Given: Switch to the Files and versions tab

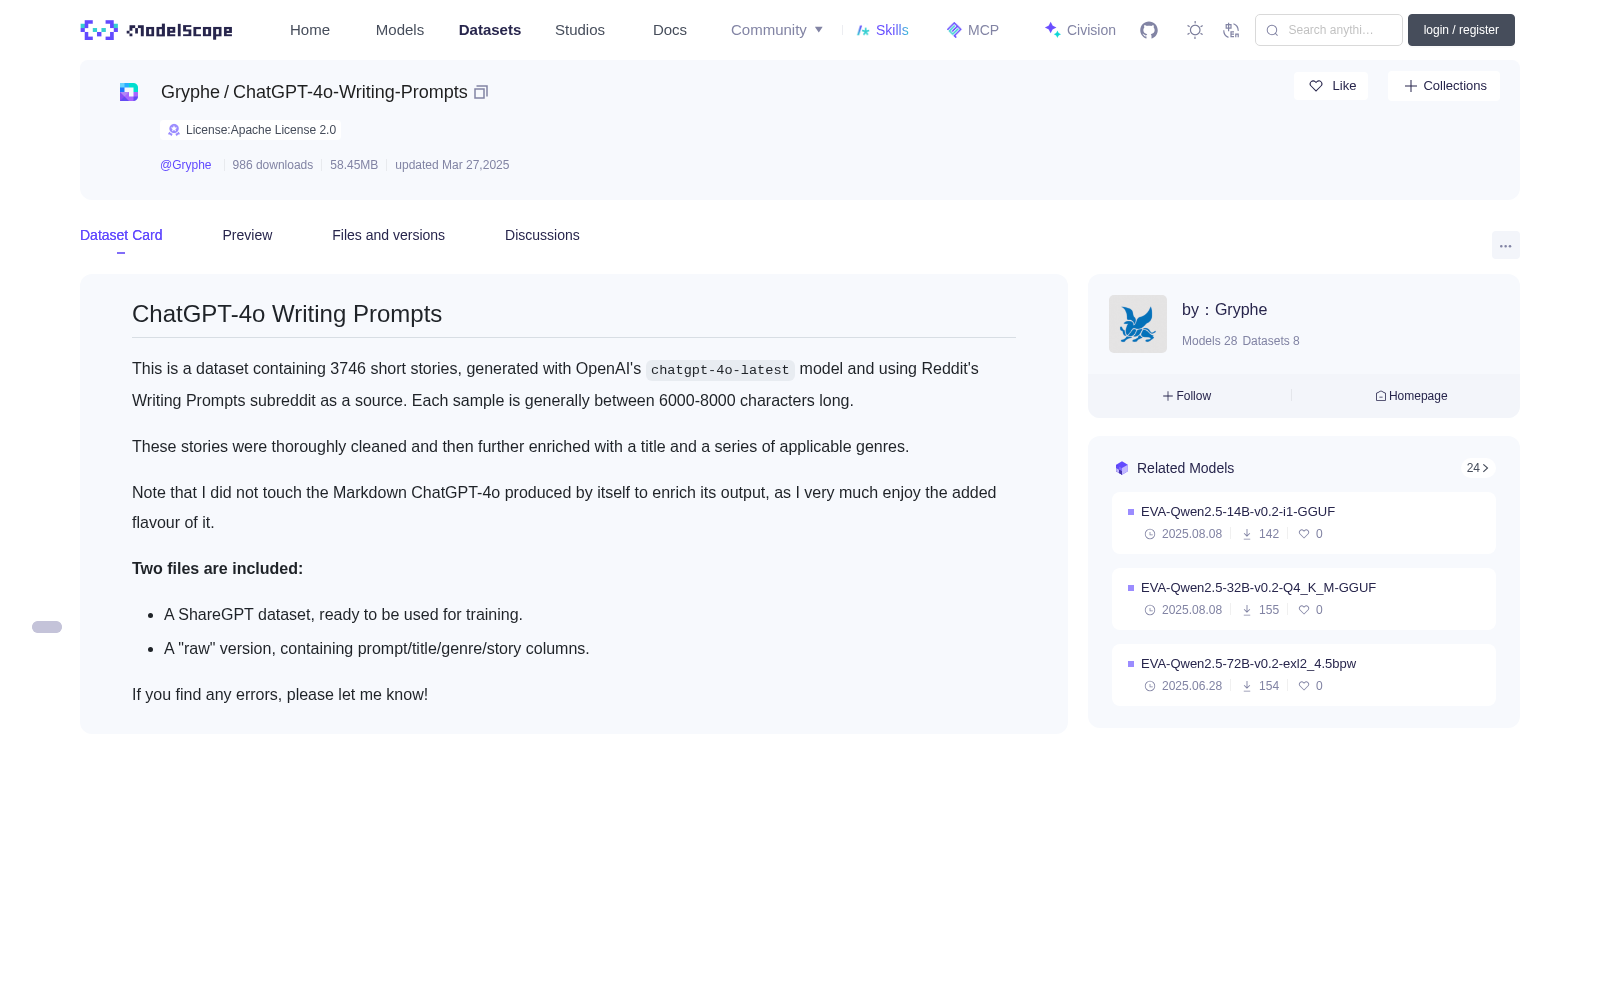Looking at the screenshot, I should pos(388,235).
